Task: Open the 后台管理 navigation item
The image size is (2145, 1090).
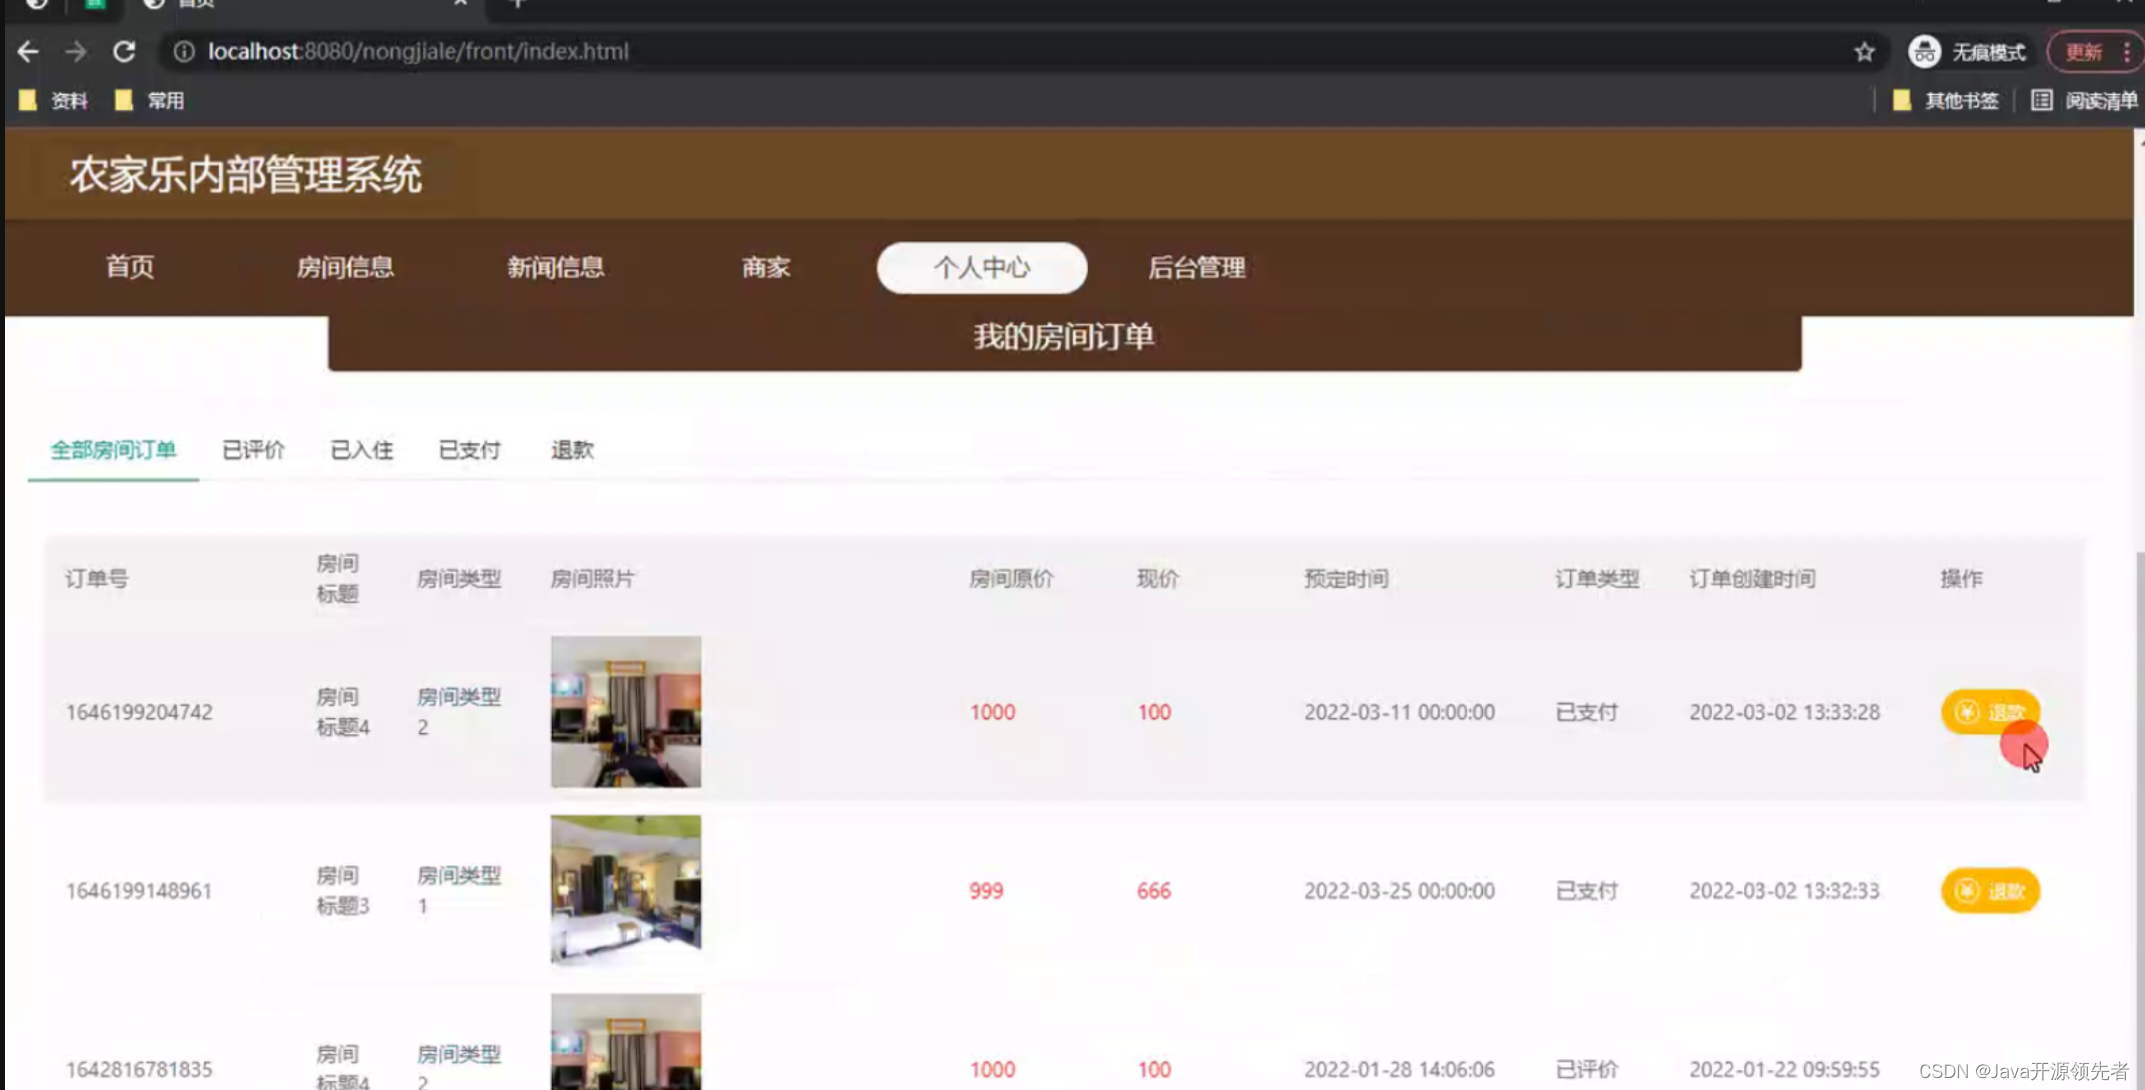Action: click(x=1196, y=267)
